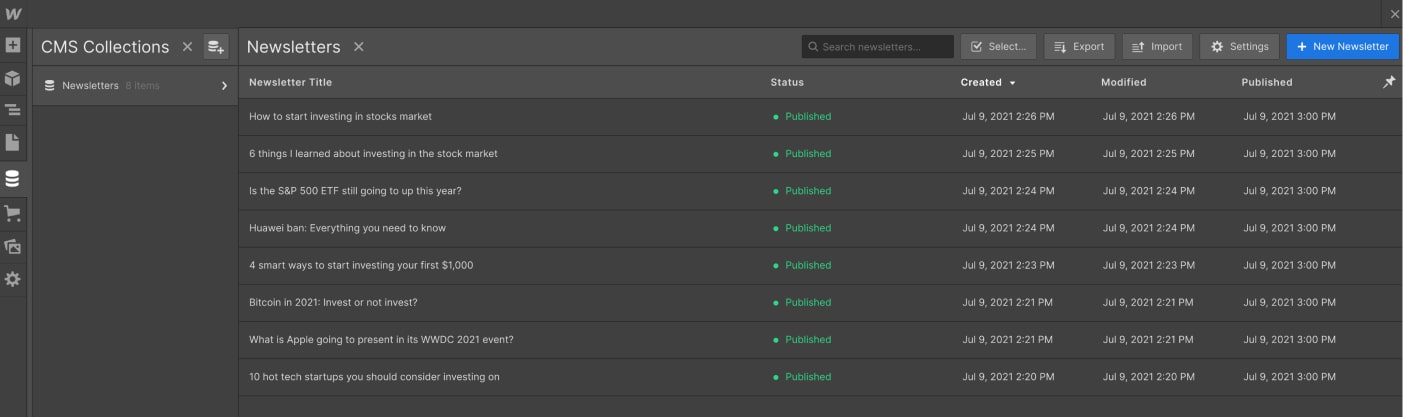Sort by Status column header
This screenshot has width=1403, height=417.
tap(787, 82)
